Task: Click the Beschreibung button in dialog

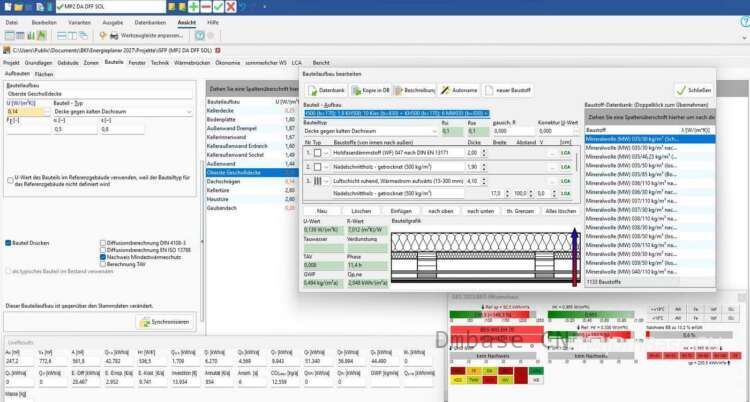Action: point(414,90)
